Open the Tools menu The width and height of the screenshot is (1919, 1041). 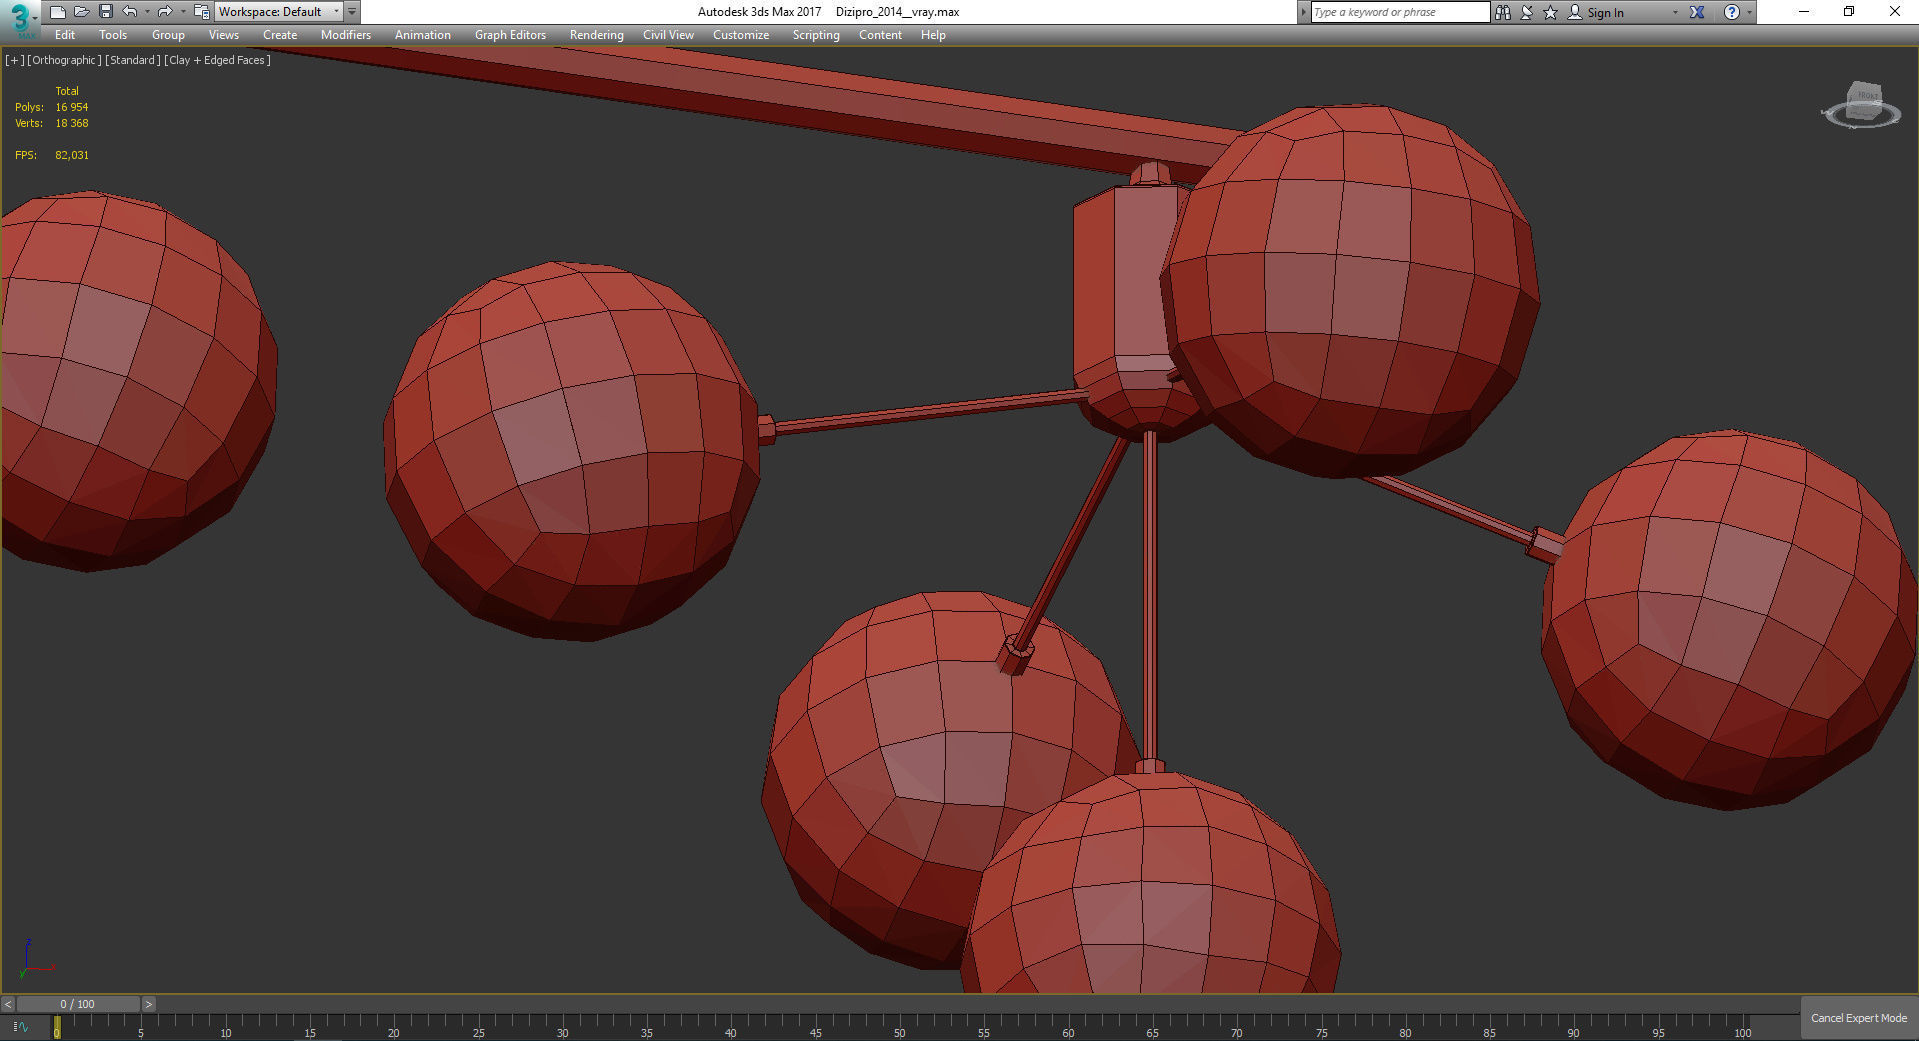(x=113, y=35)
